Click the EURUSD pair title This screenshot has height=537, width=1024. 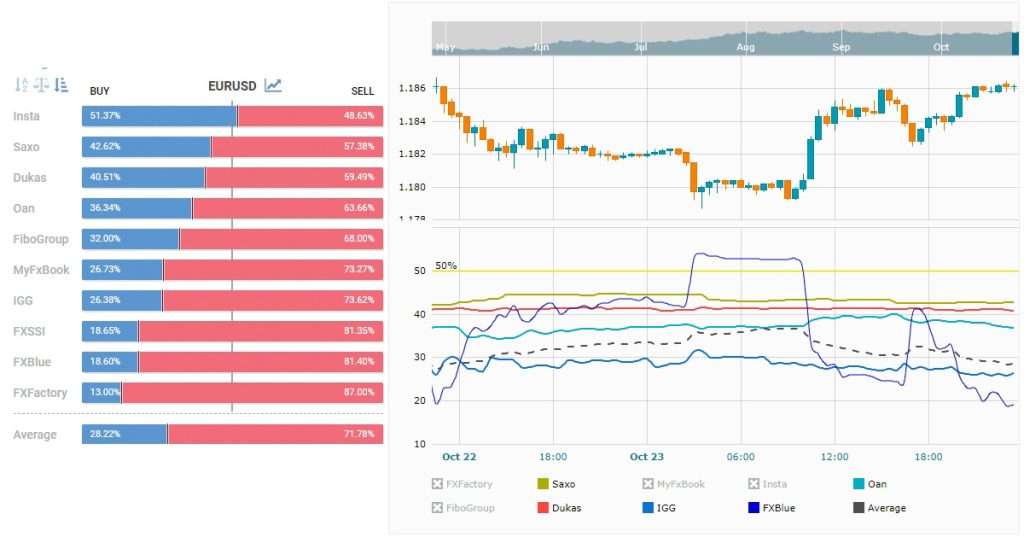click(234, 86)
